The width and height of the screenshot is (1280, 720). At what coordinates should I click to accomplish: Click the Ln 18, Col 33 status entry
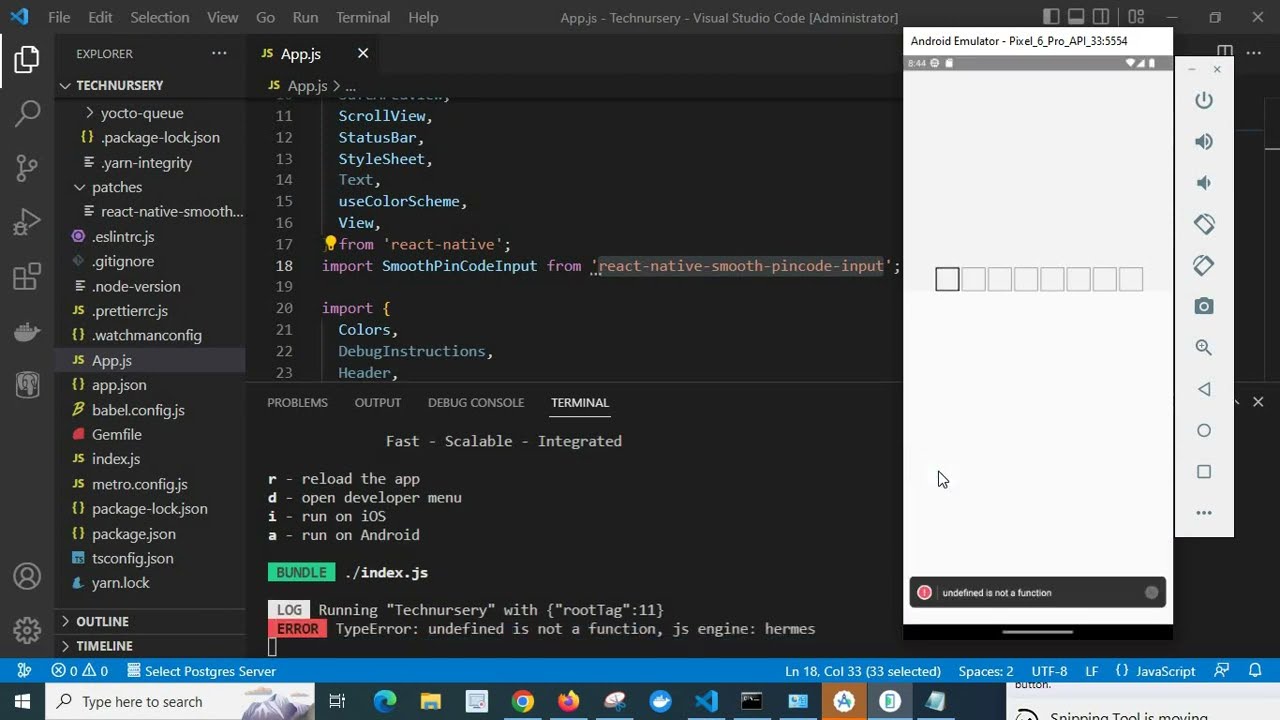(863, 671)
